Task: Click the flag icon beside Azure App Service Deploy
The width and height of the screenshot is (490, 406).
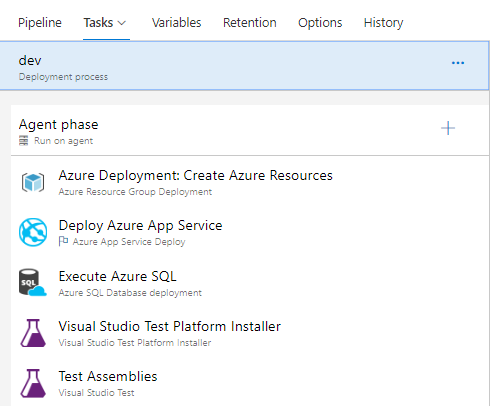Action: point(63,241)
